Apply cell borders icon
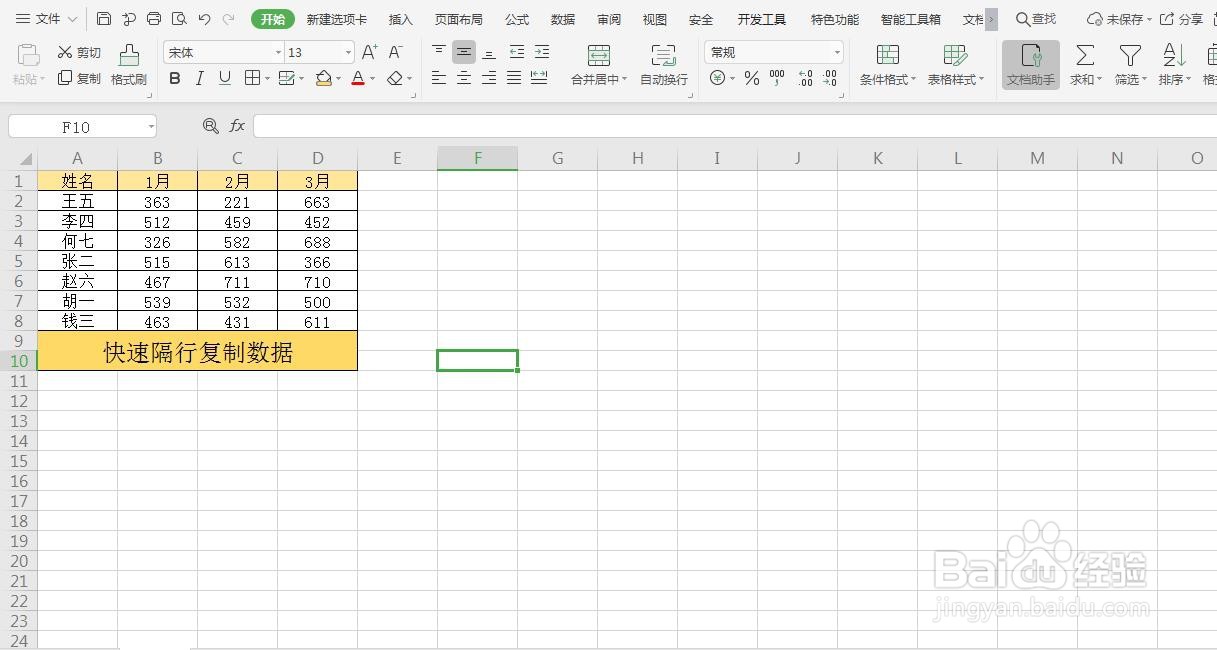This screenshot has height=650, width=1217. 252,78
